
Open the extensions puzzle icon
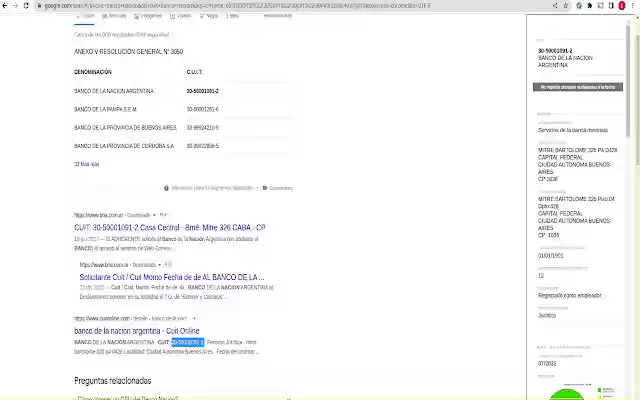pos(590,6)
